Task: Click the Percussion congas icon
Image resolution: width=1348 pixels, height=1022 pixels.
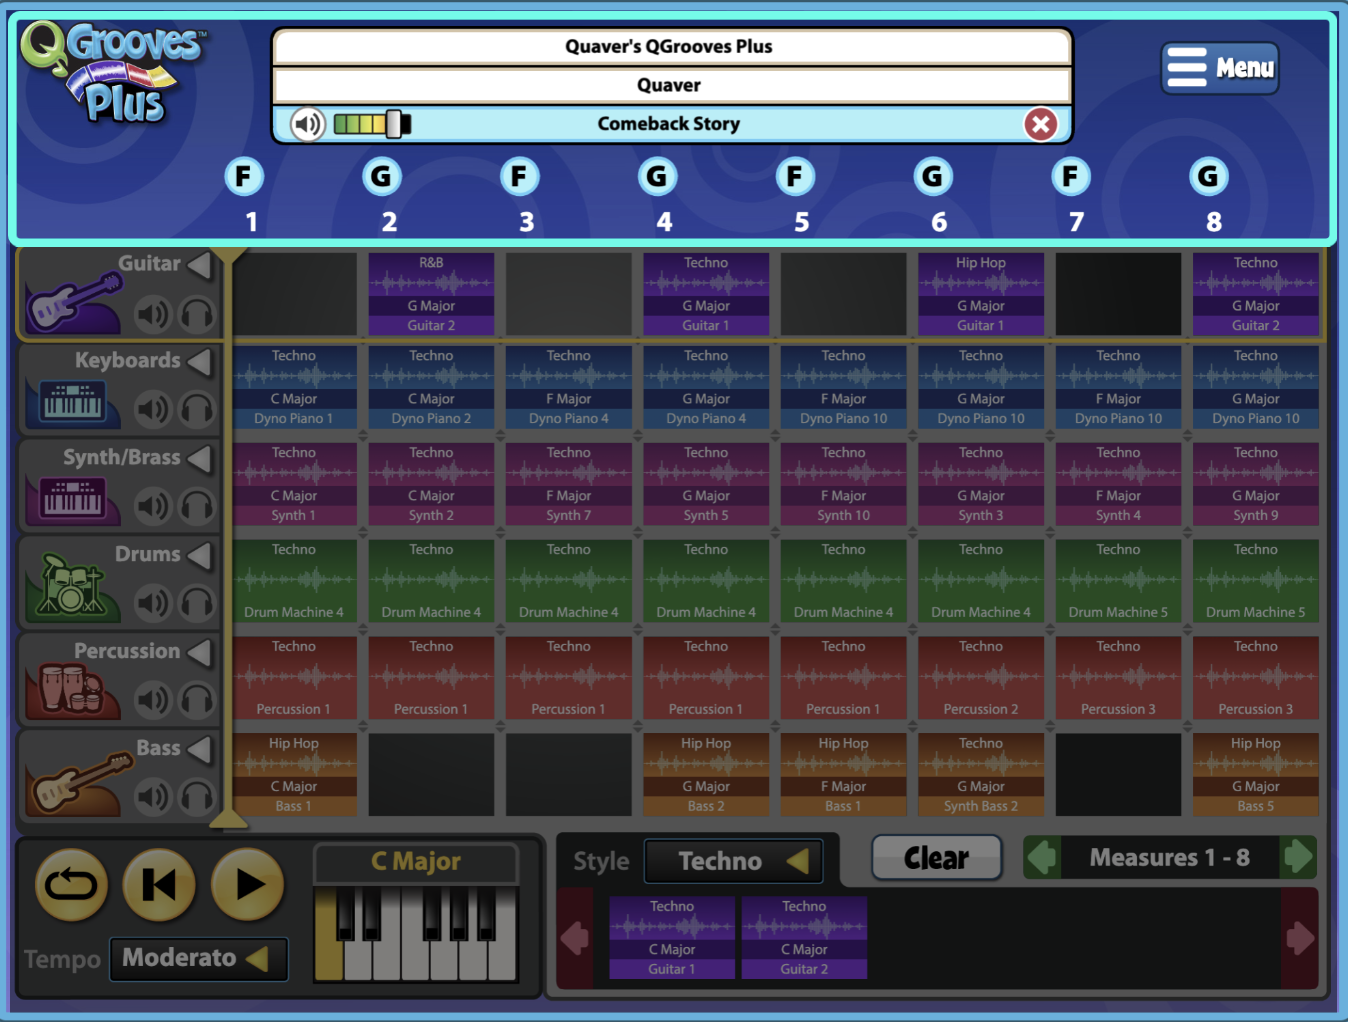Action: [x=68, y=688]
